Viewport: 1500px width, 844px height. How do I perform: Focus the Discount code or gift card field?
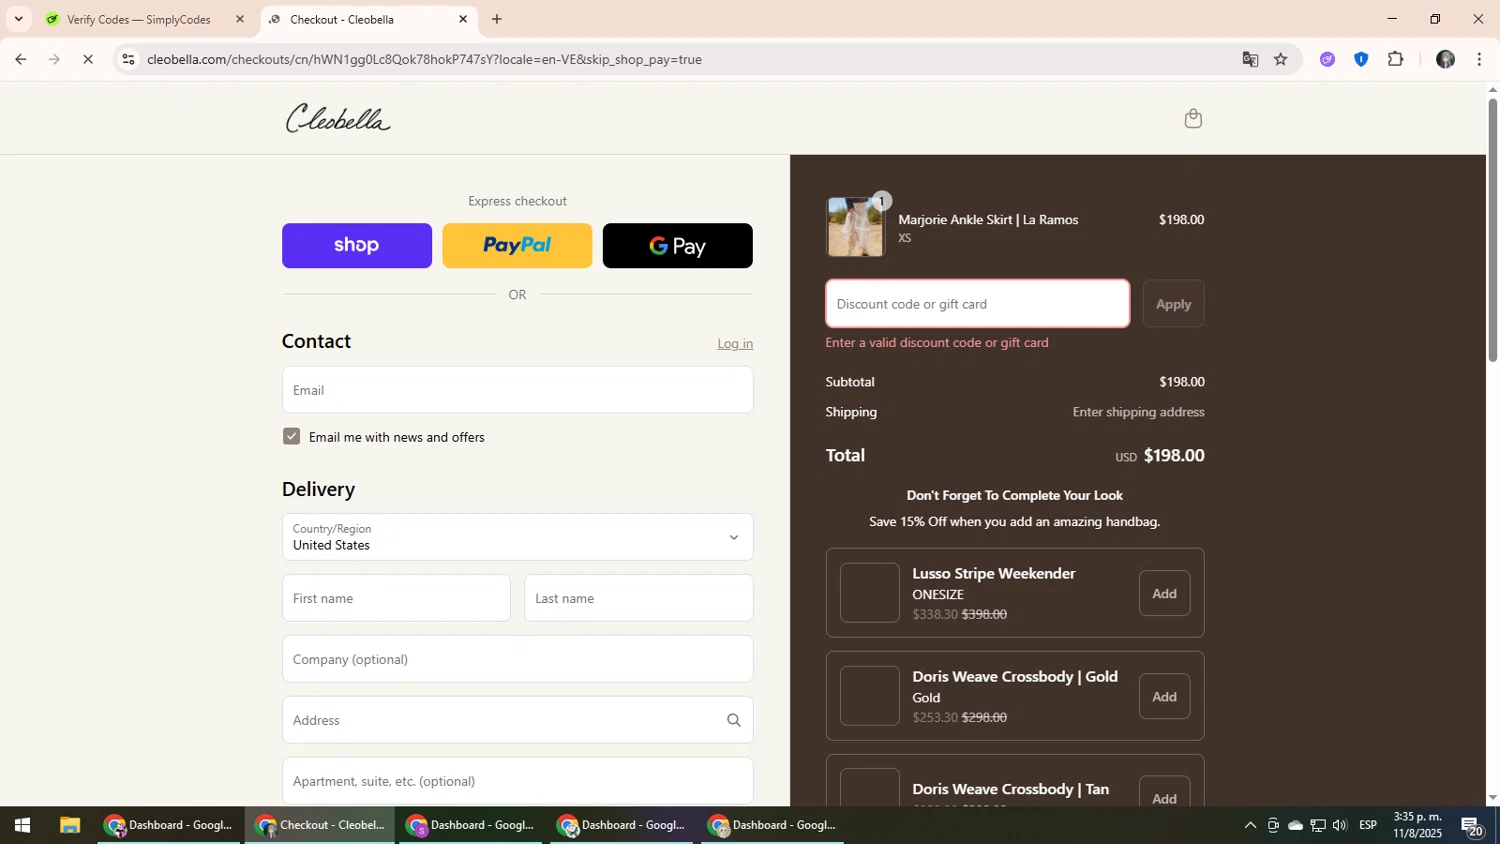pyautogui.click(x=977, y=304)
